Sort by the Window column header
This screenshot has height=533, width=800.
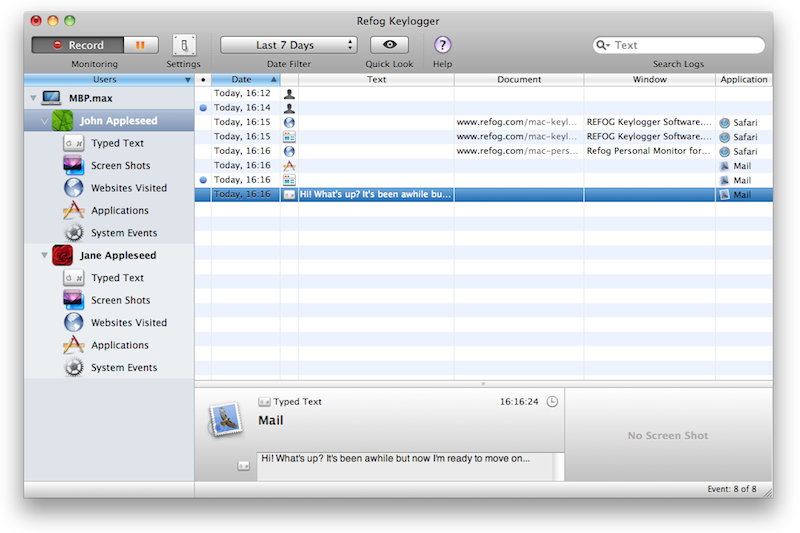point(649,80)
